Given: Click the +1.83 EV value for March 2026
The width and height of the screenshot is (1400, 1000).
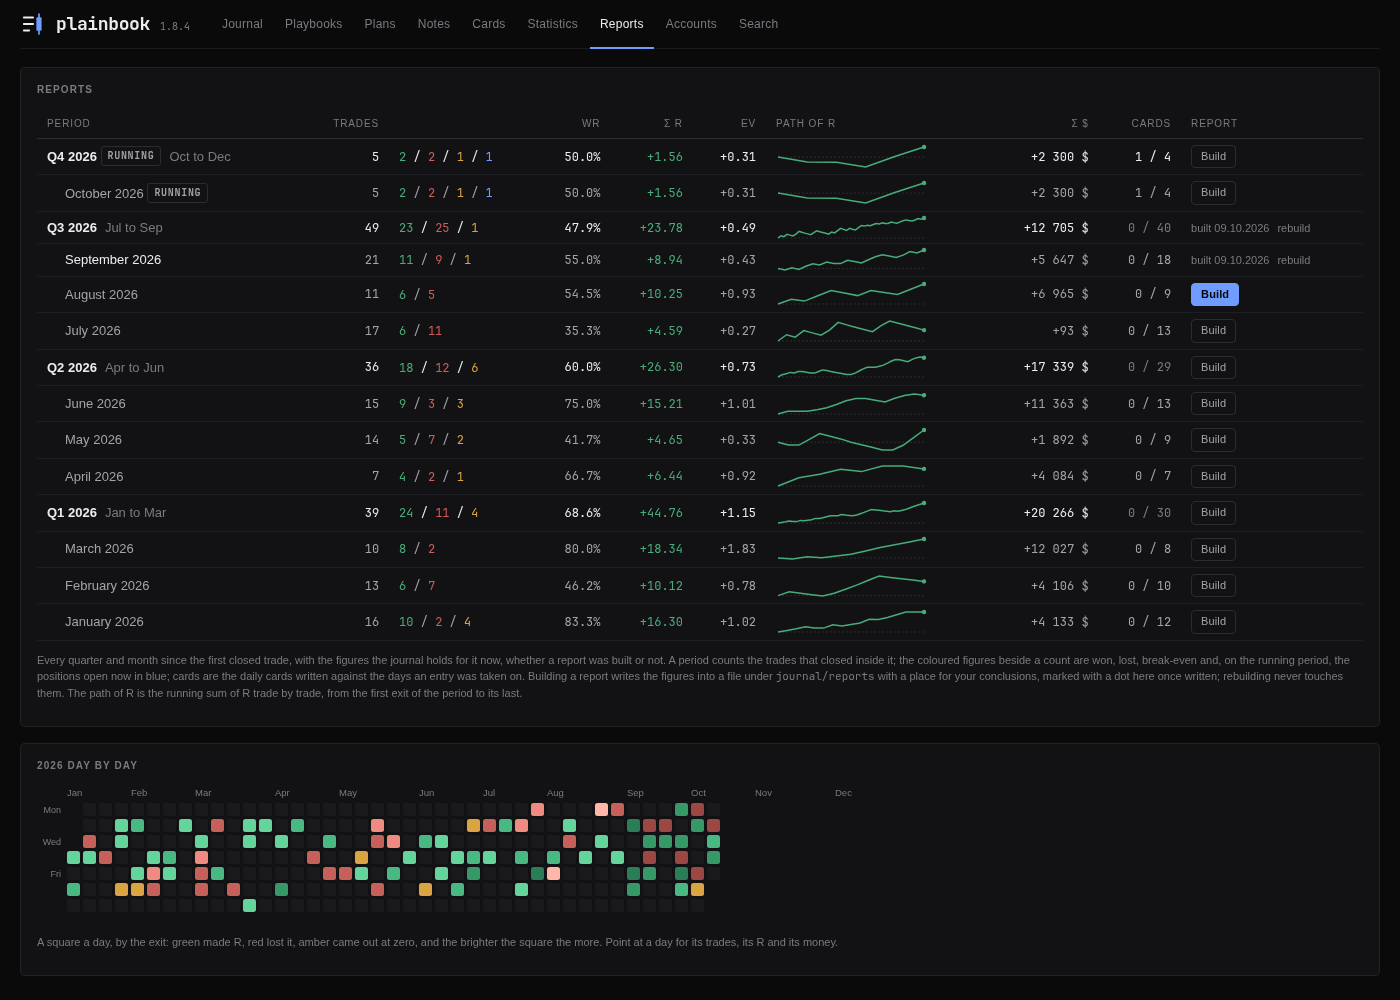Looking at the screenshot, I should [x=738, y=549].
